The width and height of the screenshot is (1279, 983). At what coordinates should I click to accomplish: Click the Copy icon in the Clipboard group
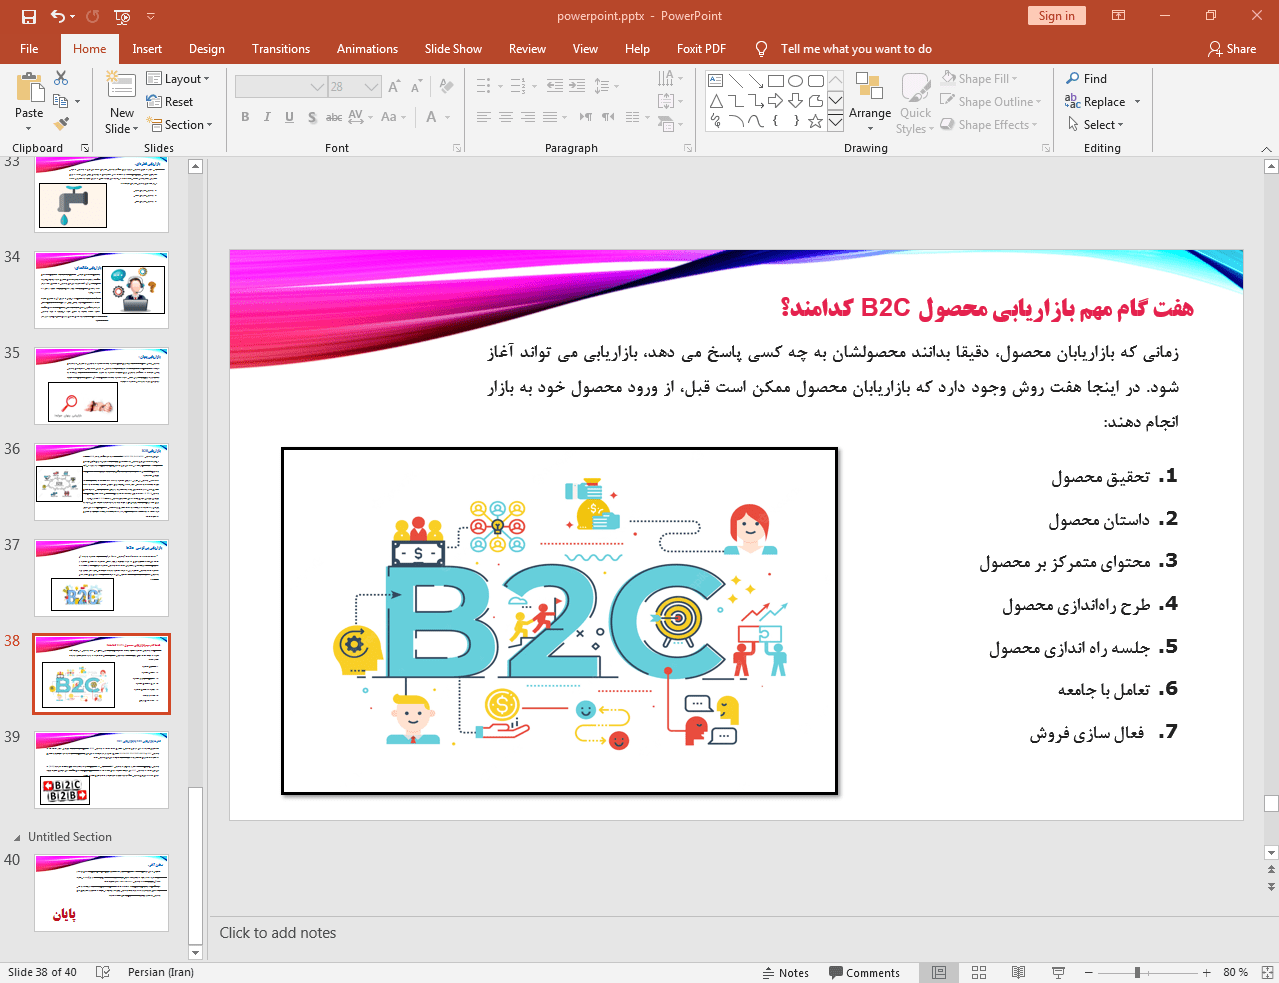click(x=61, y=101)
